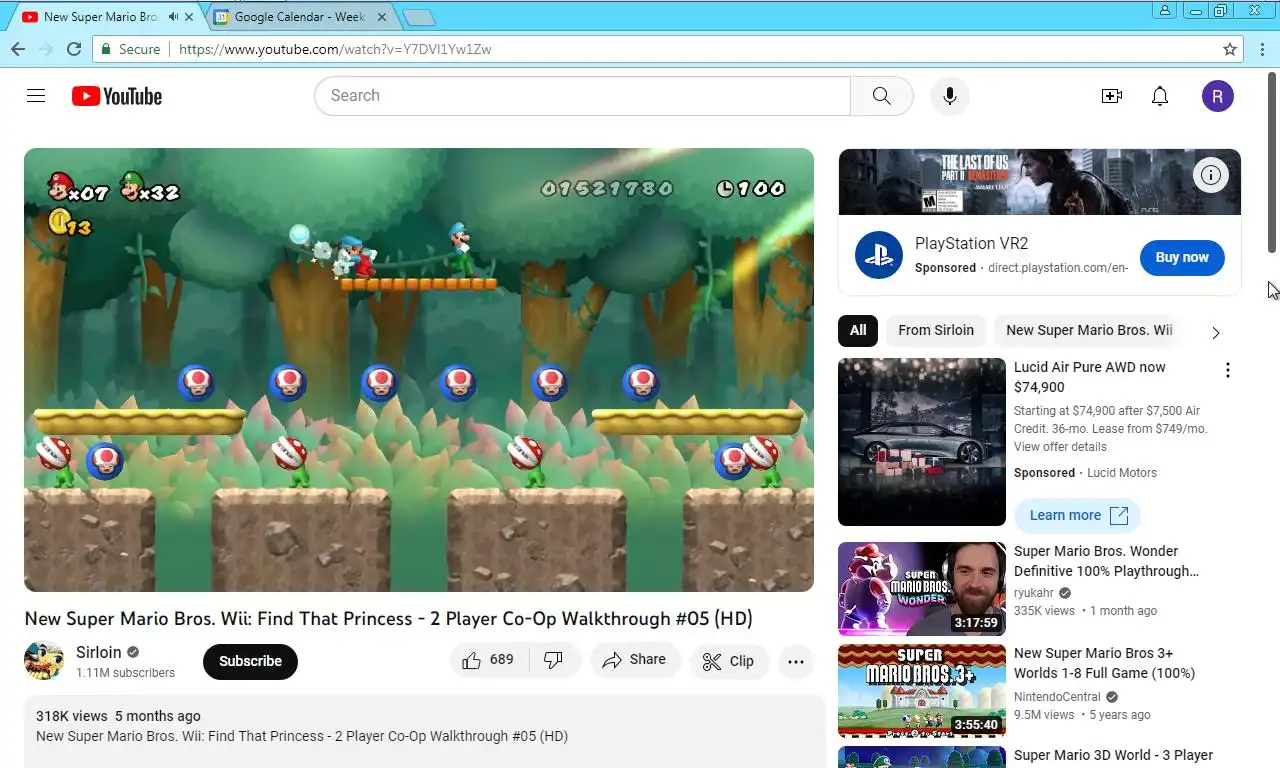The image size is (1280, 768).
Task: Go back with browser back arrow
Action: (x=18, y=49)
